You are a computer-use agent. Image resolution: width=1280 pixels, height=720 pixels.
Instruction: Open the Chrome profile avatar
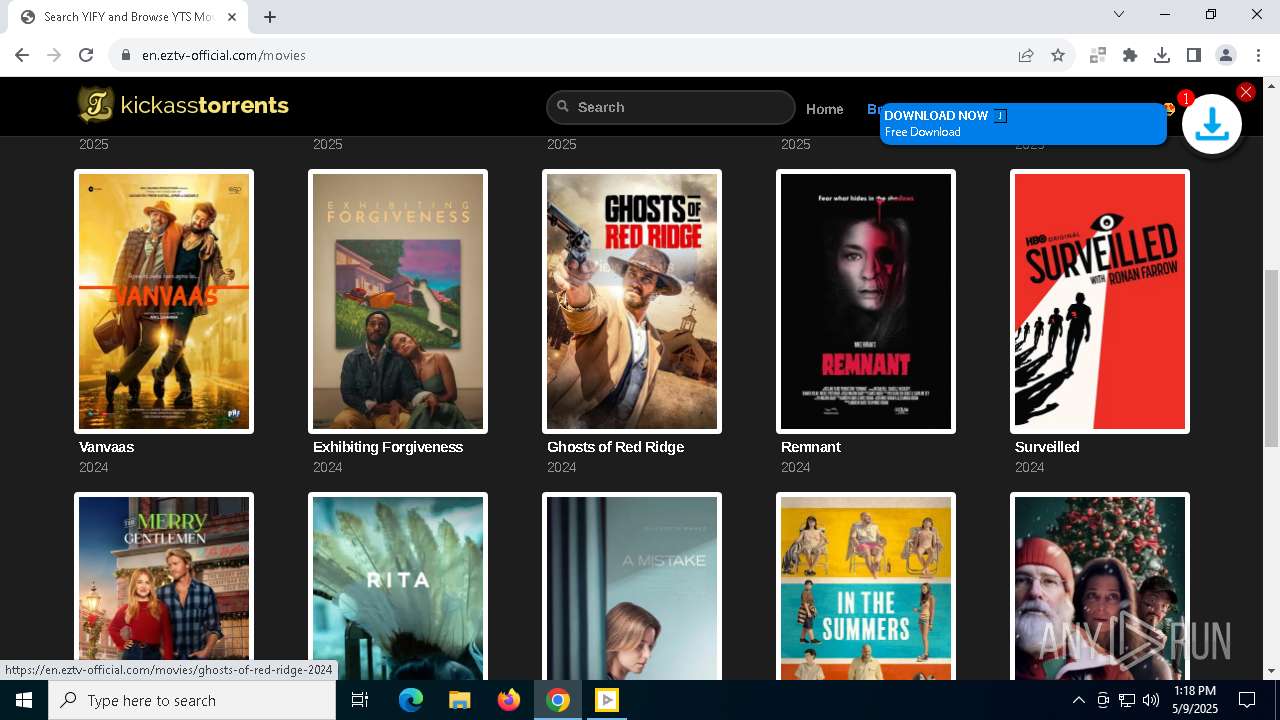pyautogui.click(x=1226, y=55)
